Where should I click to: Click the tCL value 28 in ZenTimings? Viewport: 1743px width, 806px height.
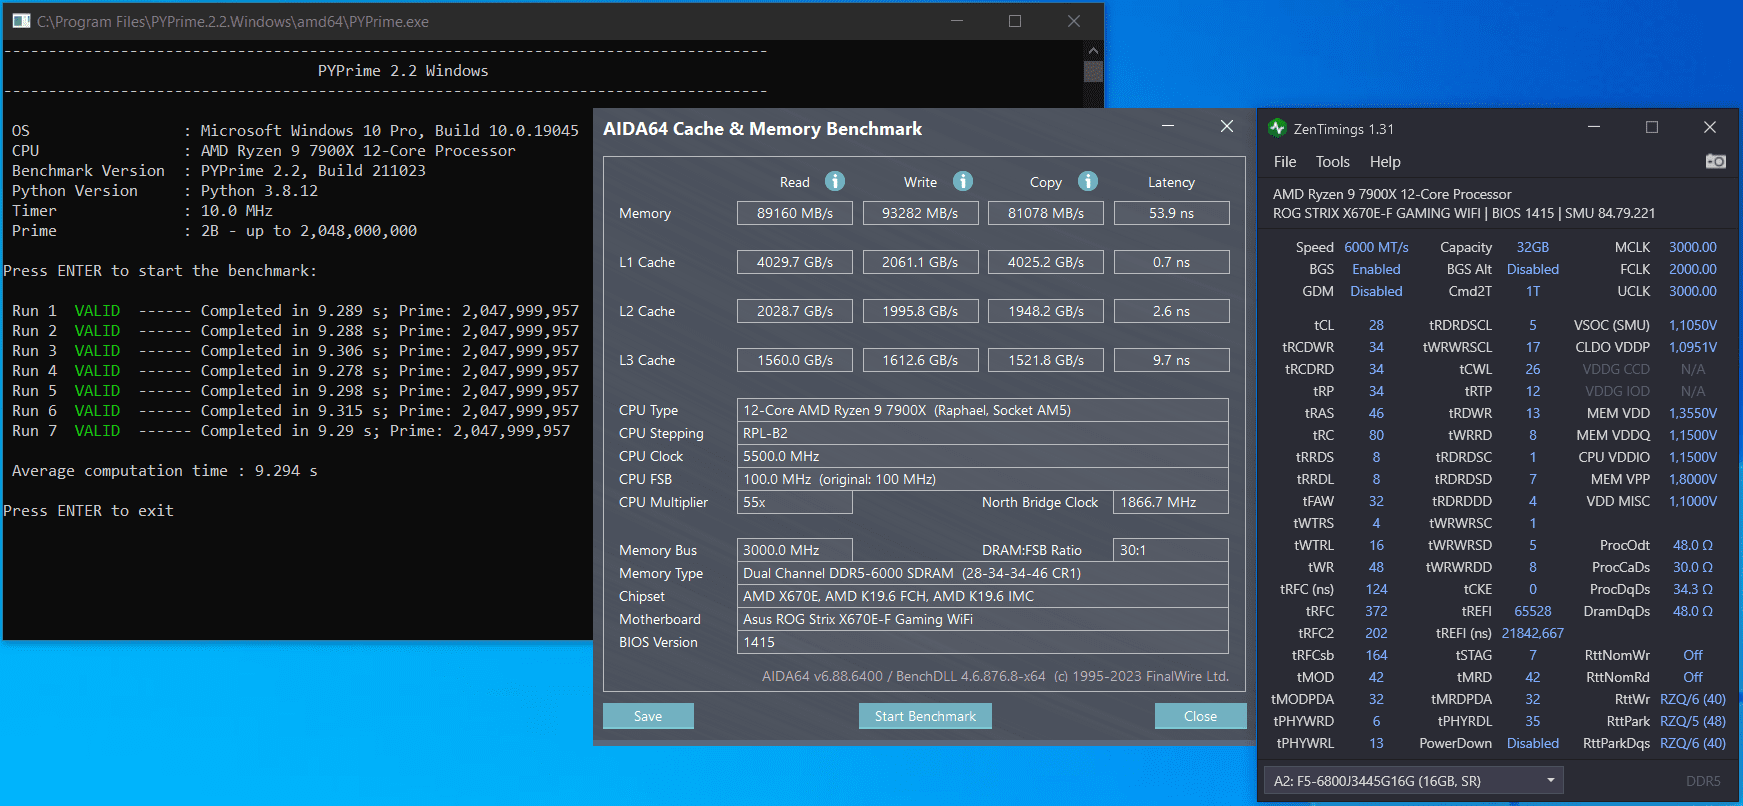coord(1376,325)
